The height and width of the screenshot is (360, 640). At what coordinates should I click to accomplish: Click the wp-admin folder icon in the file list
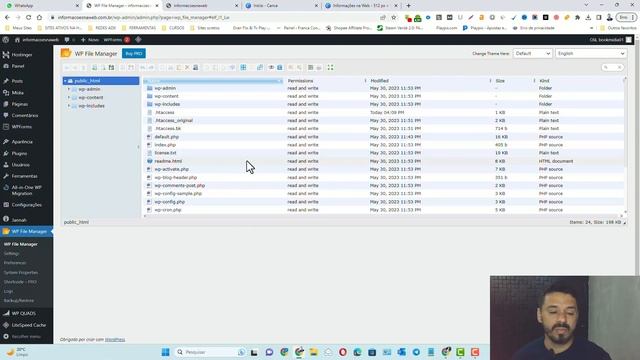click(149, 88)
